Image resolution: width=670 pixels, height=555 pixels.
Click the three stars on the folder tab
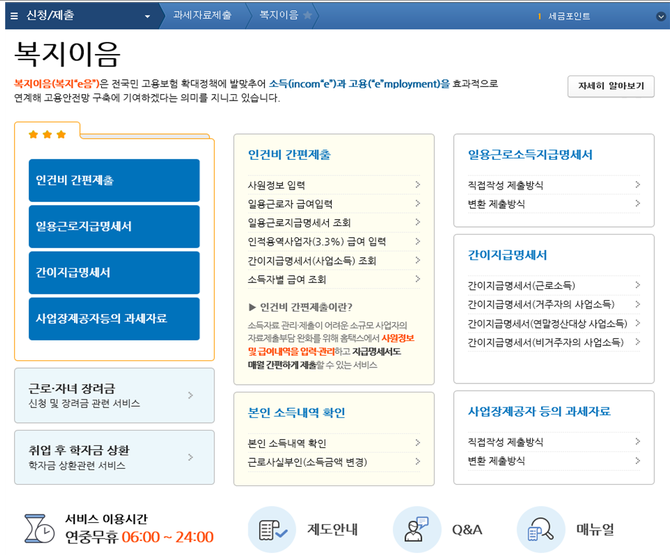[x=47, y=134]
